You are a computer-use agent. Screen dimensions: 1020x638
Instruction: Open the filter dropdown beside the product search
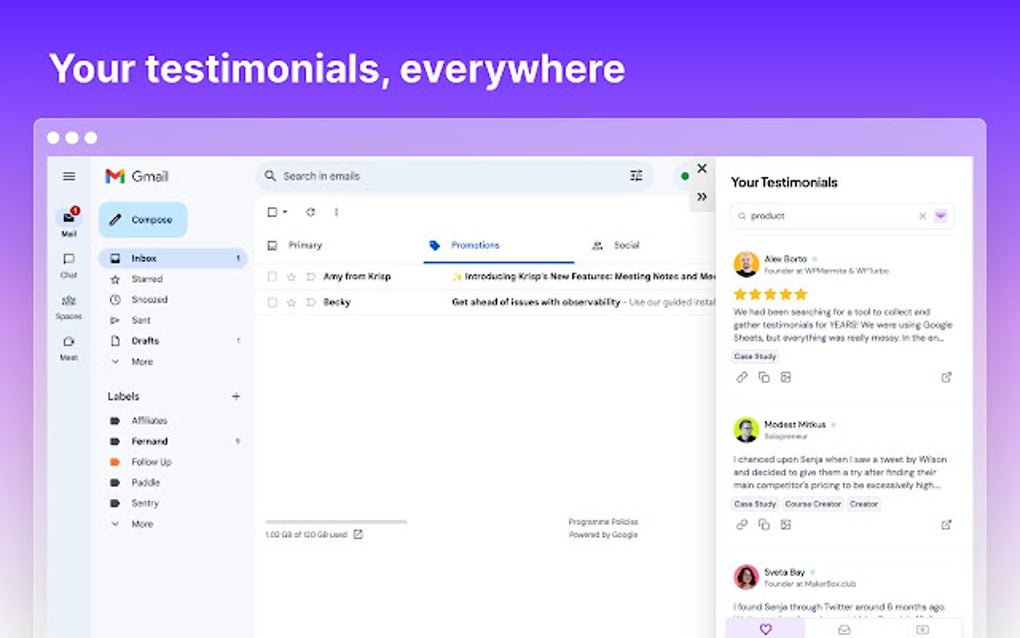[x=940, y=216]
